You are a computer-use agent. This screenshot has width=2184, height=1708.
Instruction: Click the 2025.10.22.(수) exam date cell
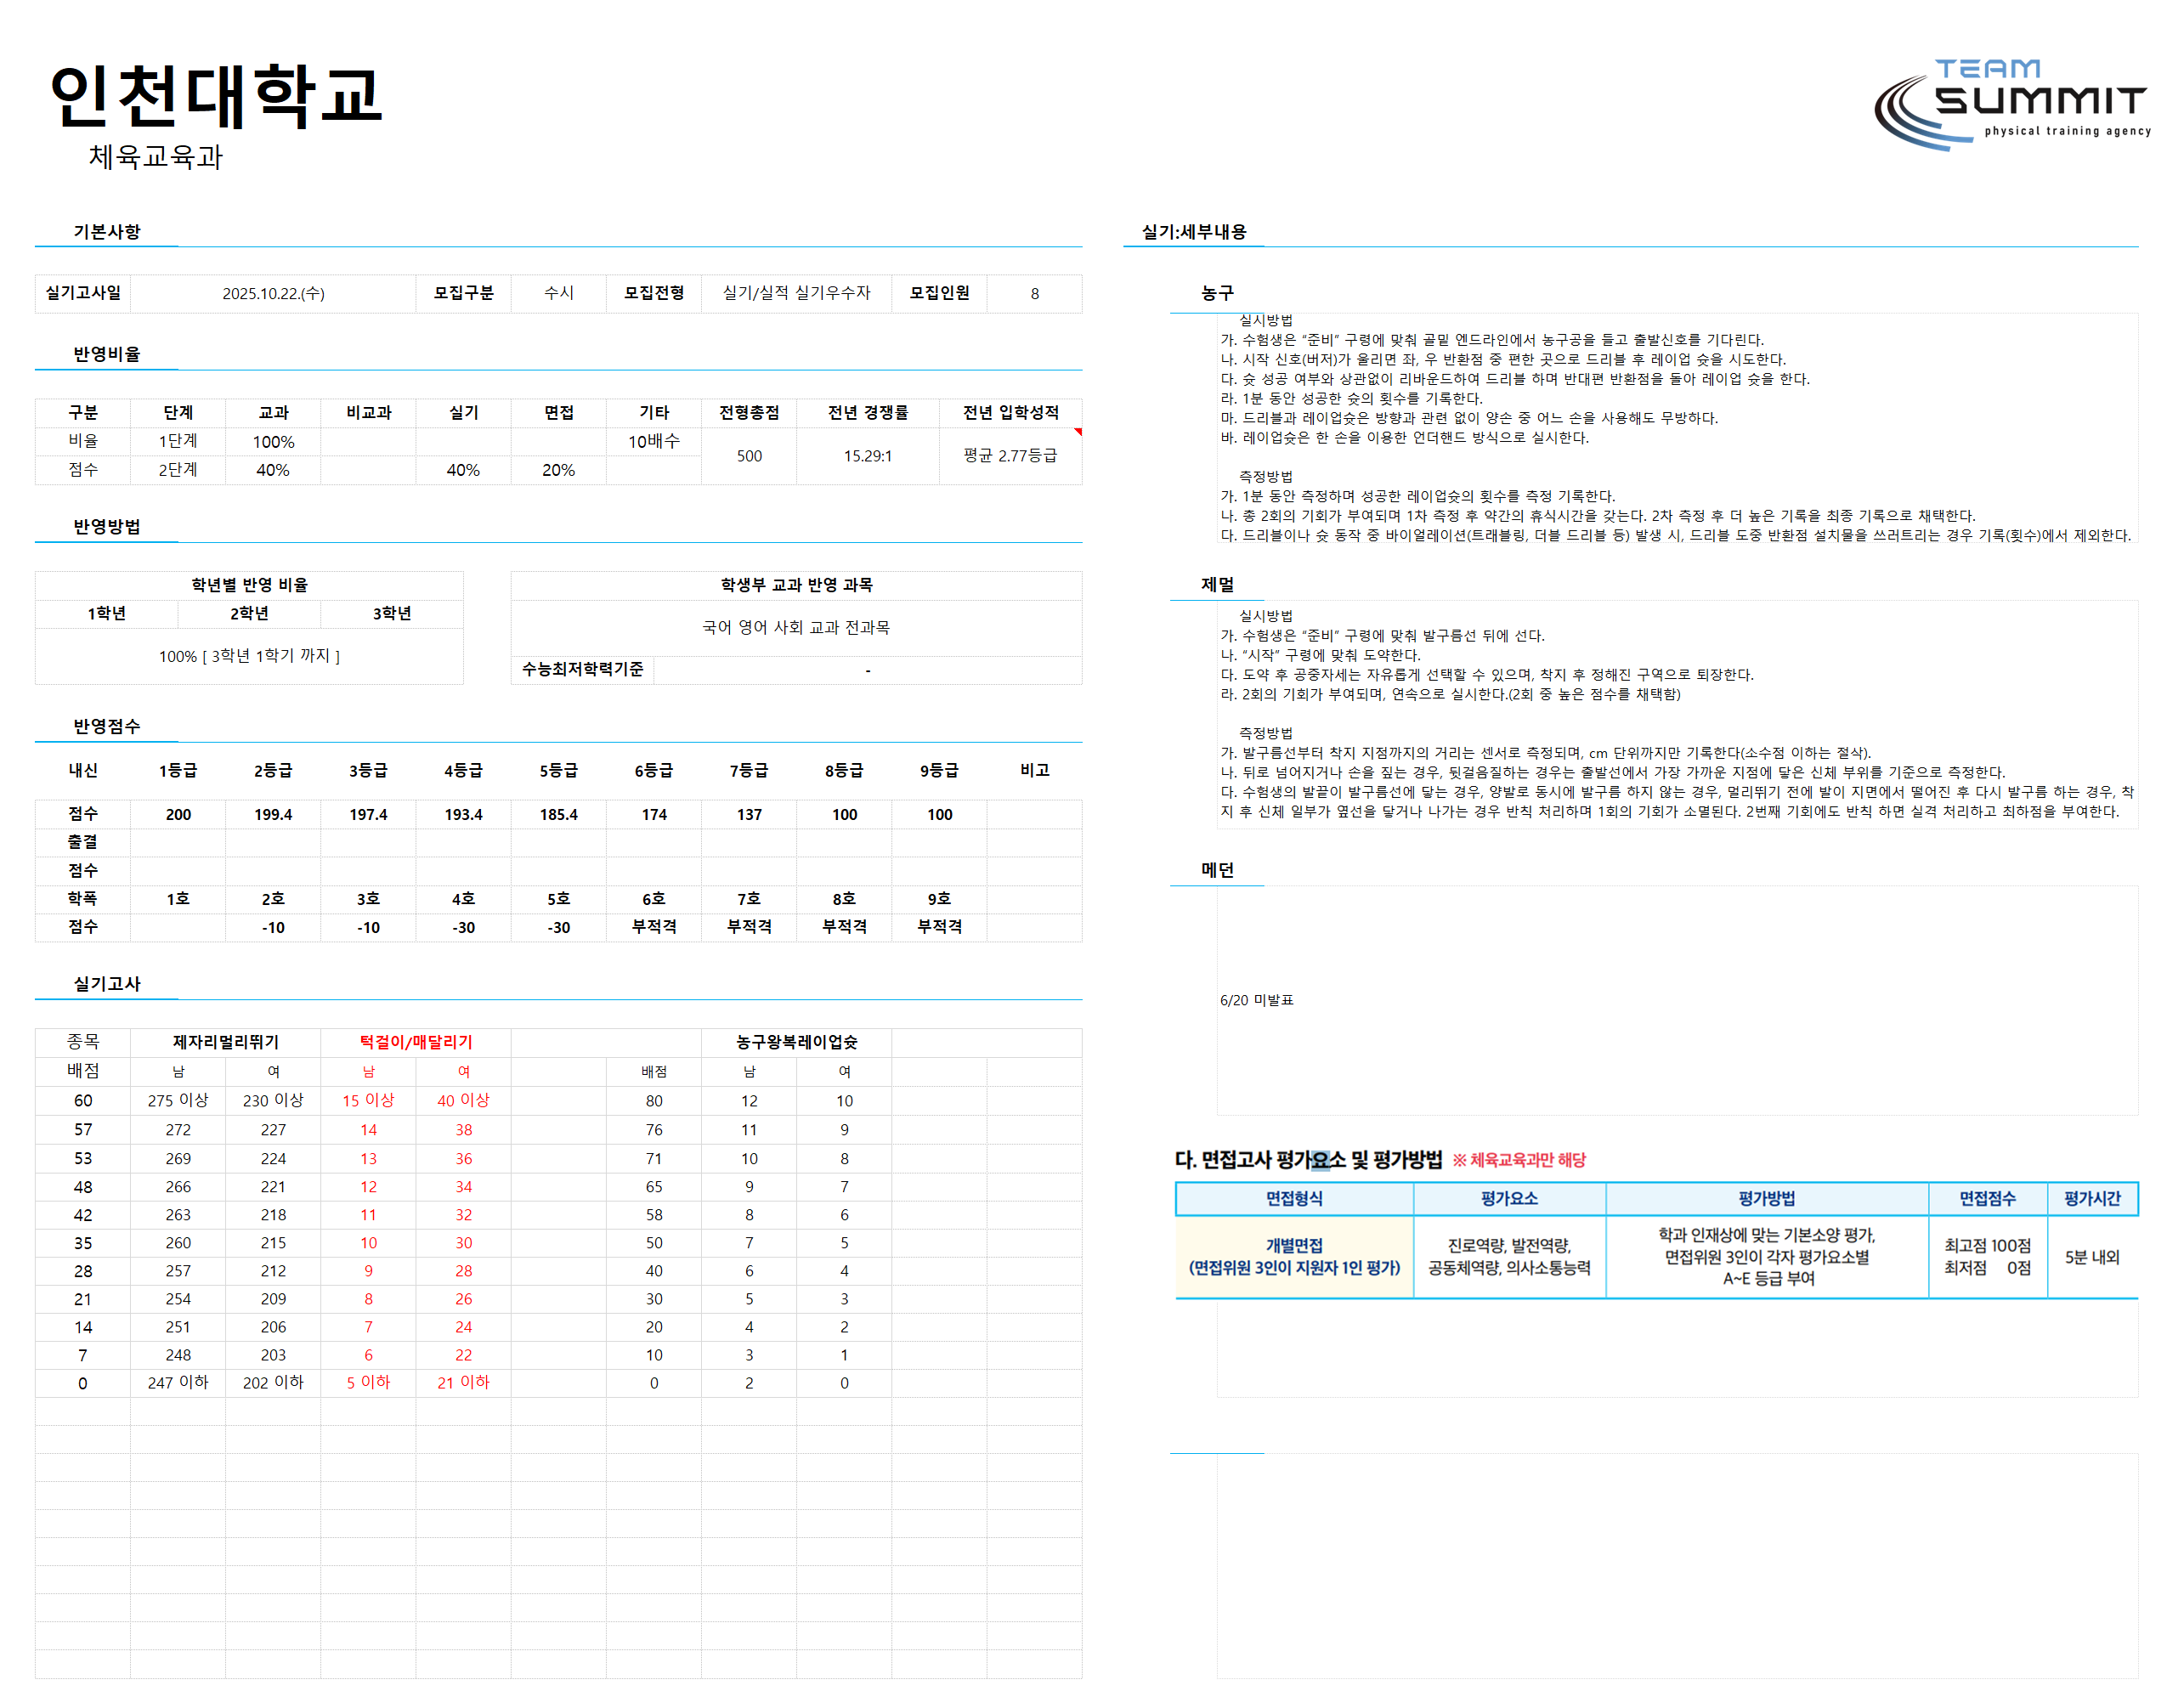pos(273,293)
